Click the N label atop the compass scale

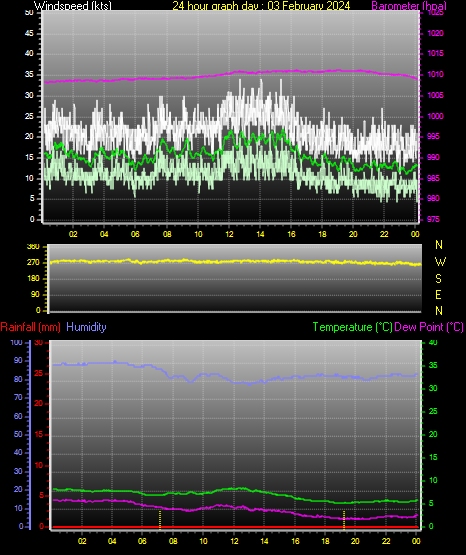439,245
